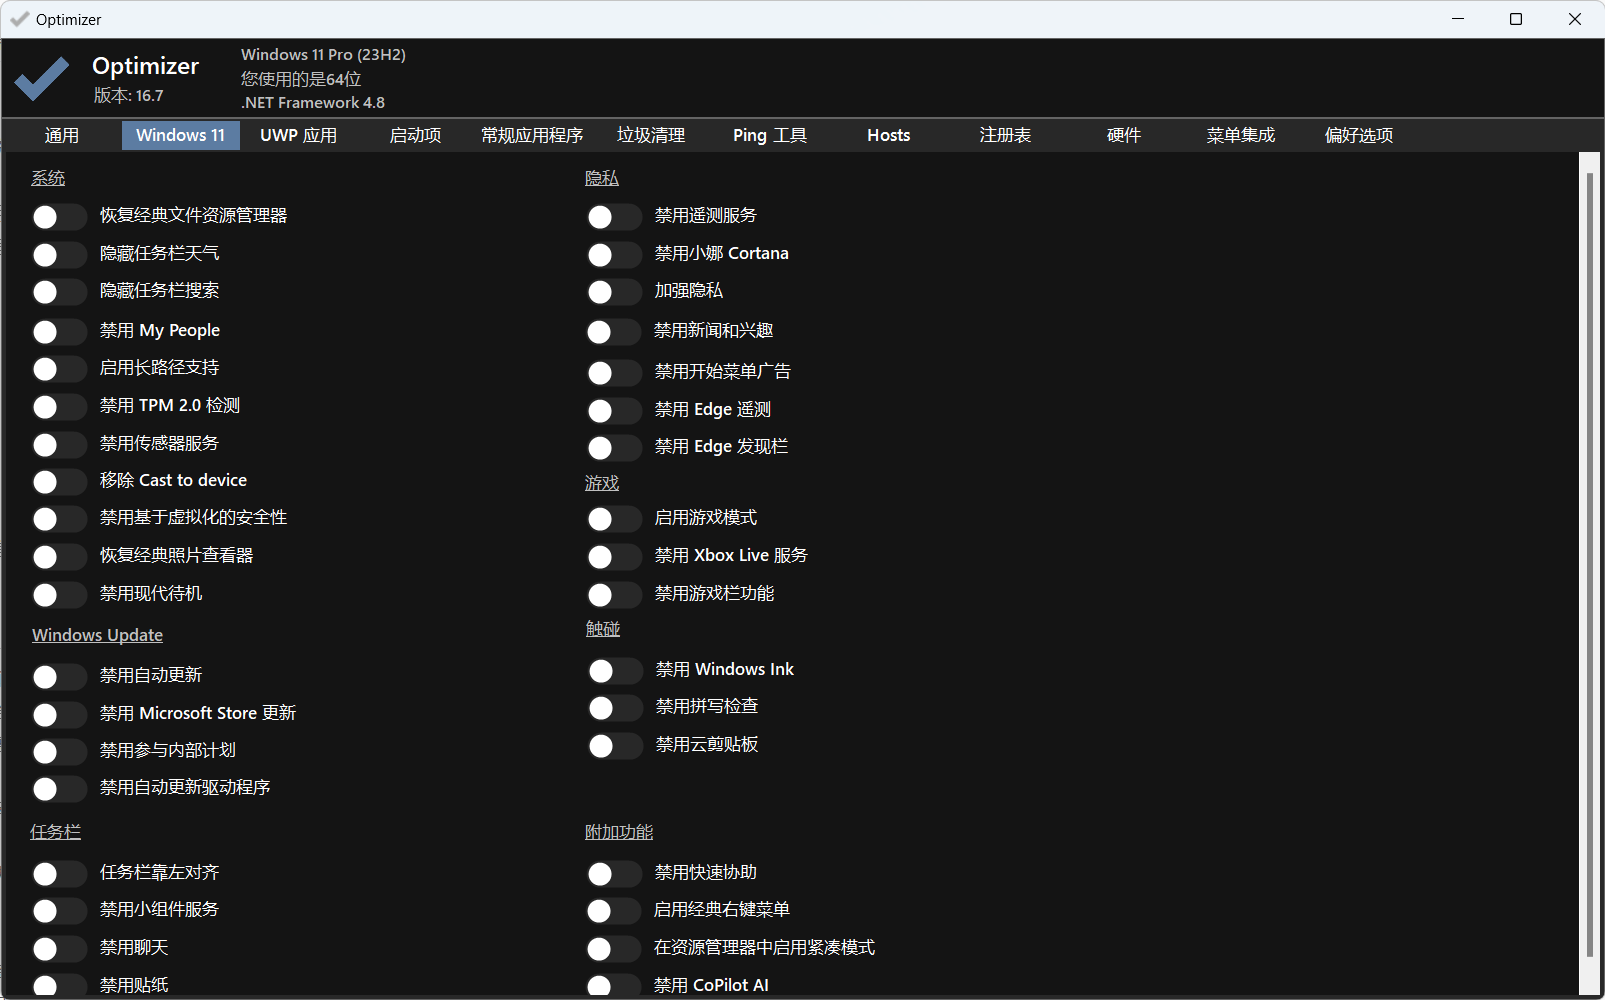
Task: Enable 禁用 Edge 遥测
Action: [613, 410]
